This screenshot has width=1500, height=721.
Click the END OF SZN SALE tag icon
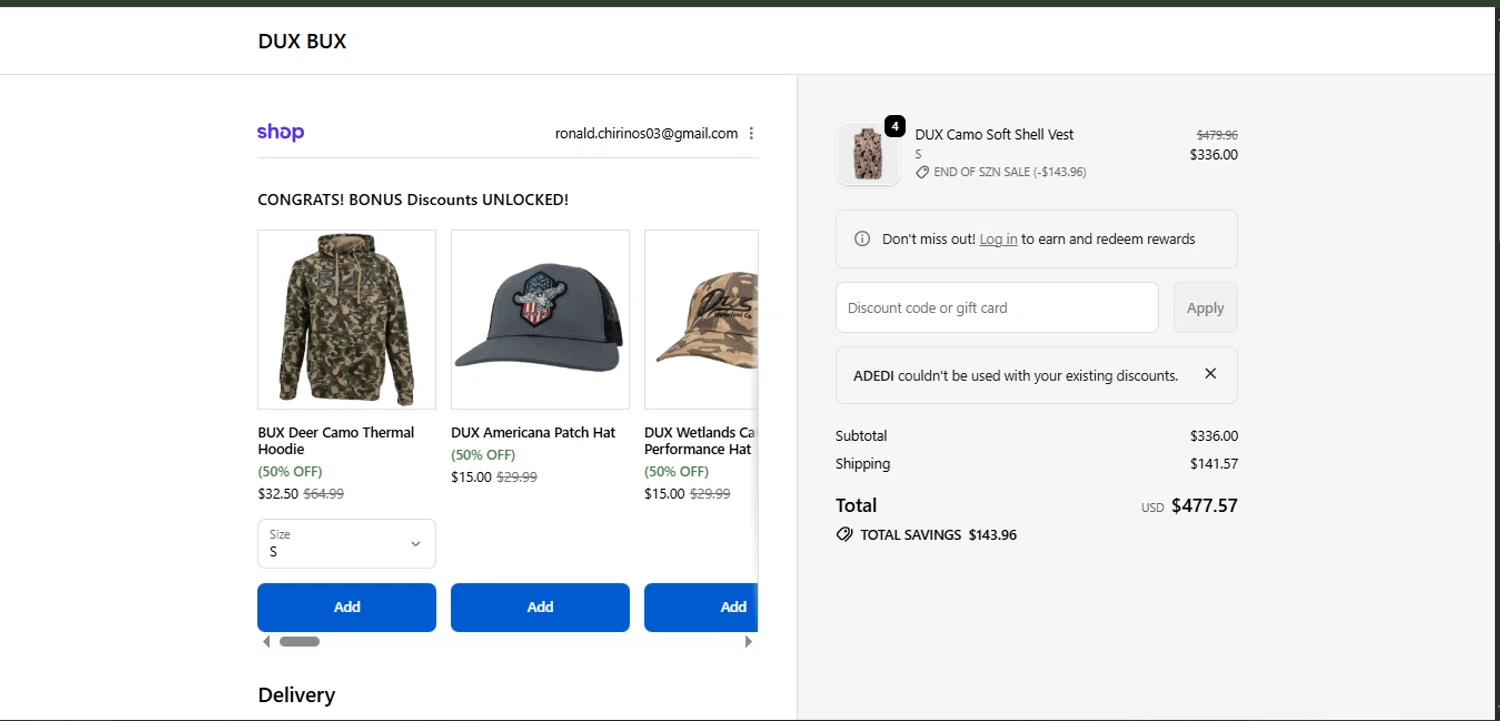coord(922,172)
